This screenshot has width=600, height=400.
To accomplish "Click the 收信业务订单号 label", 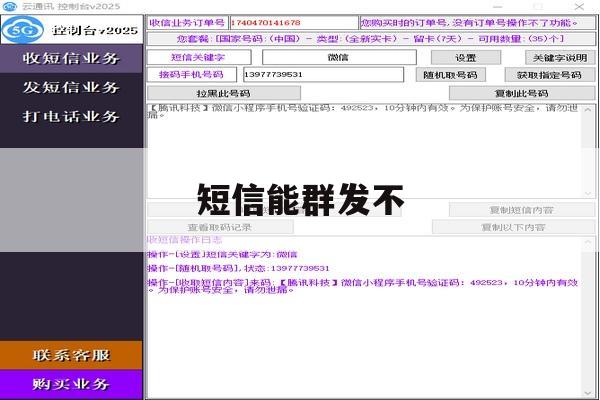I will tap(187, 23).
